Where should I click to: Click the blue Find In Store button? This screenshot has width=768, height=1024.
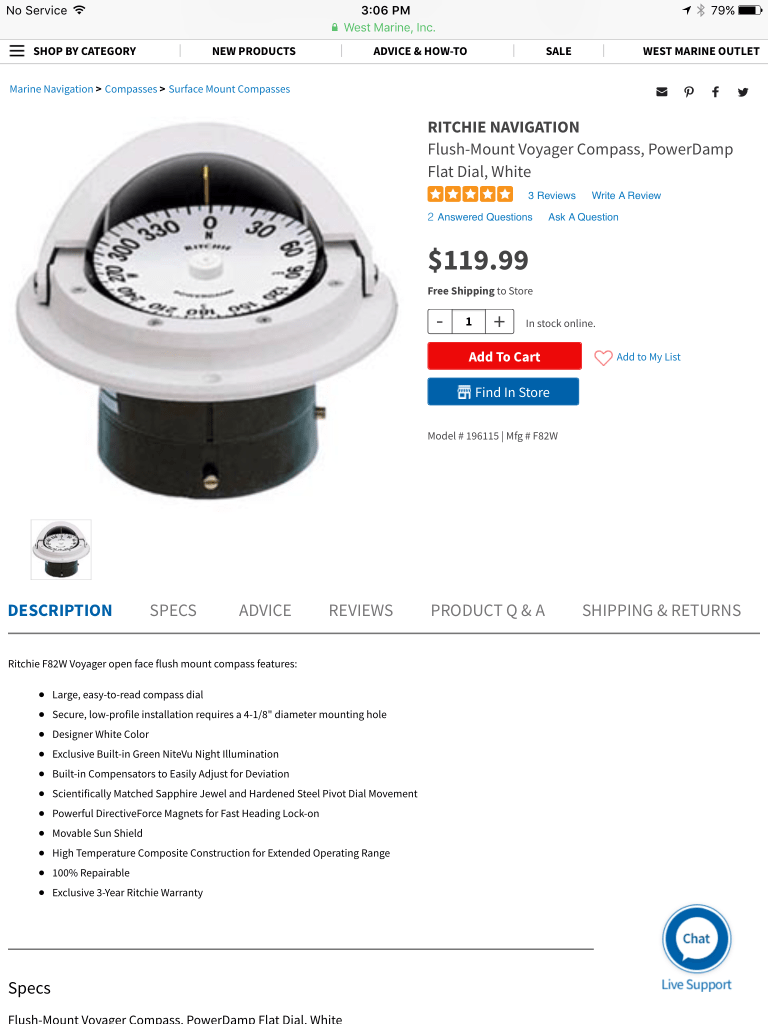503,392
